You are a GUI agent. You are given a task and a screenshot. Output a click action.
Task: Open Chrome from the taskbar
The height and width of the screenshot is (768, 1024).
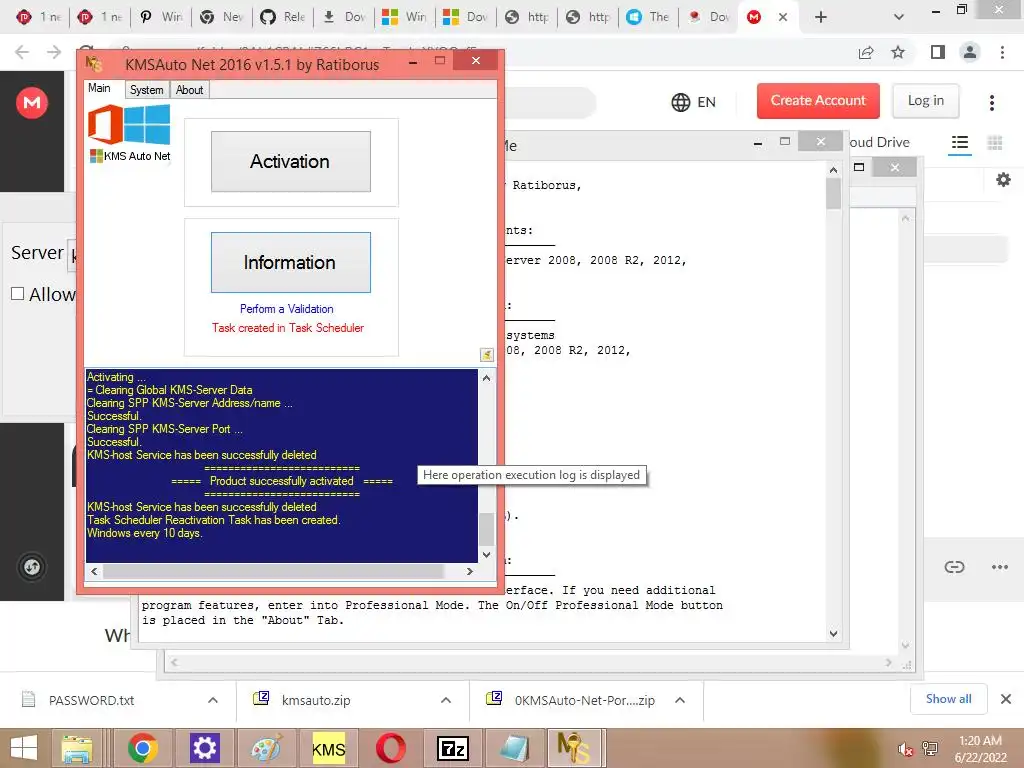click(143, 748)
